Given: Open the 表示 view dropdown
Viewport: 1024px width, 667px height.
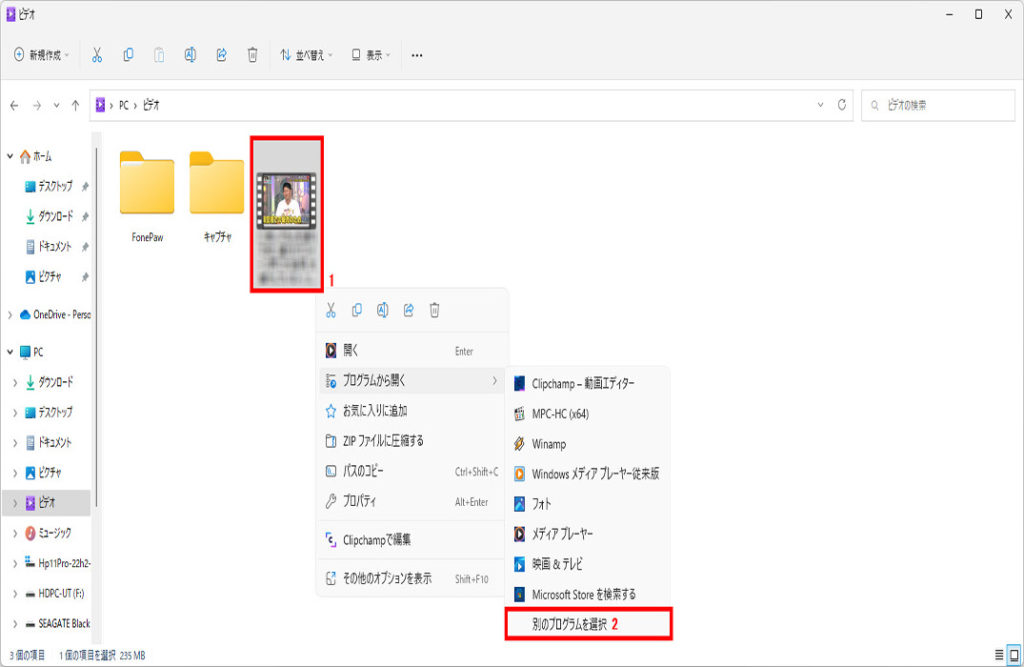Looking at the screenshot, I should click(x=370, y=55).
